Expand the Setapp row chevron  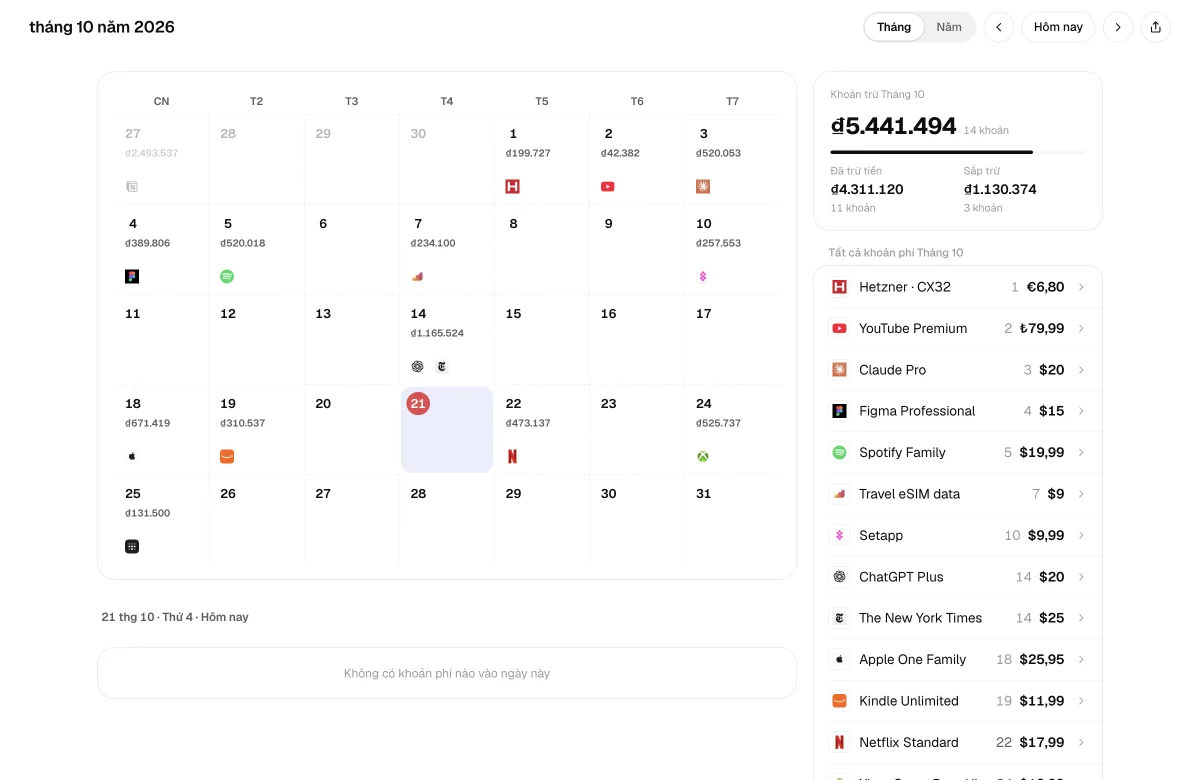(1081, 535)
